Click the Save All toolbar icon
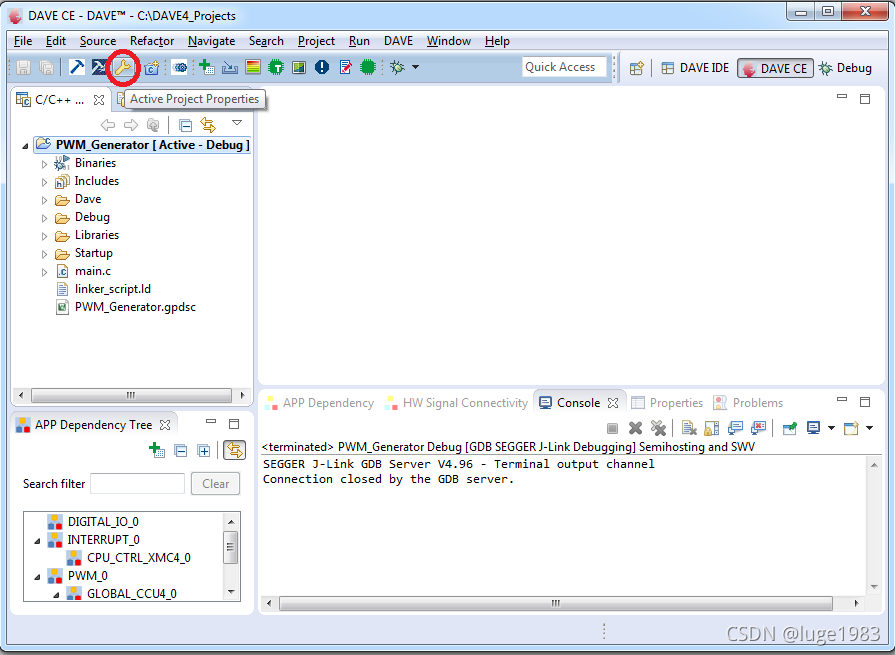The image size is (895, 655). point(46,68)
